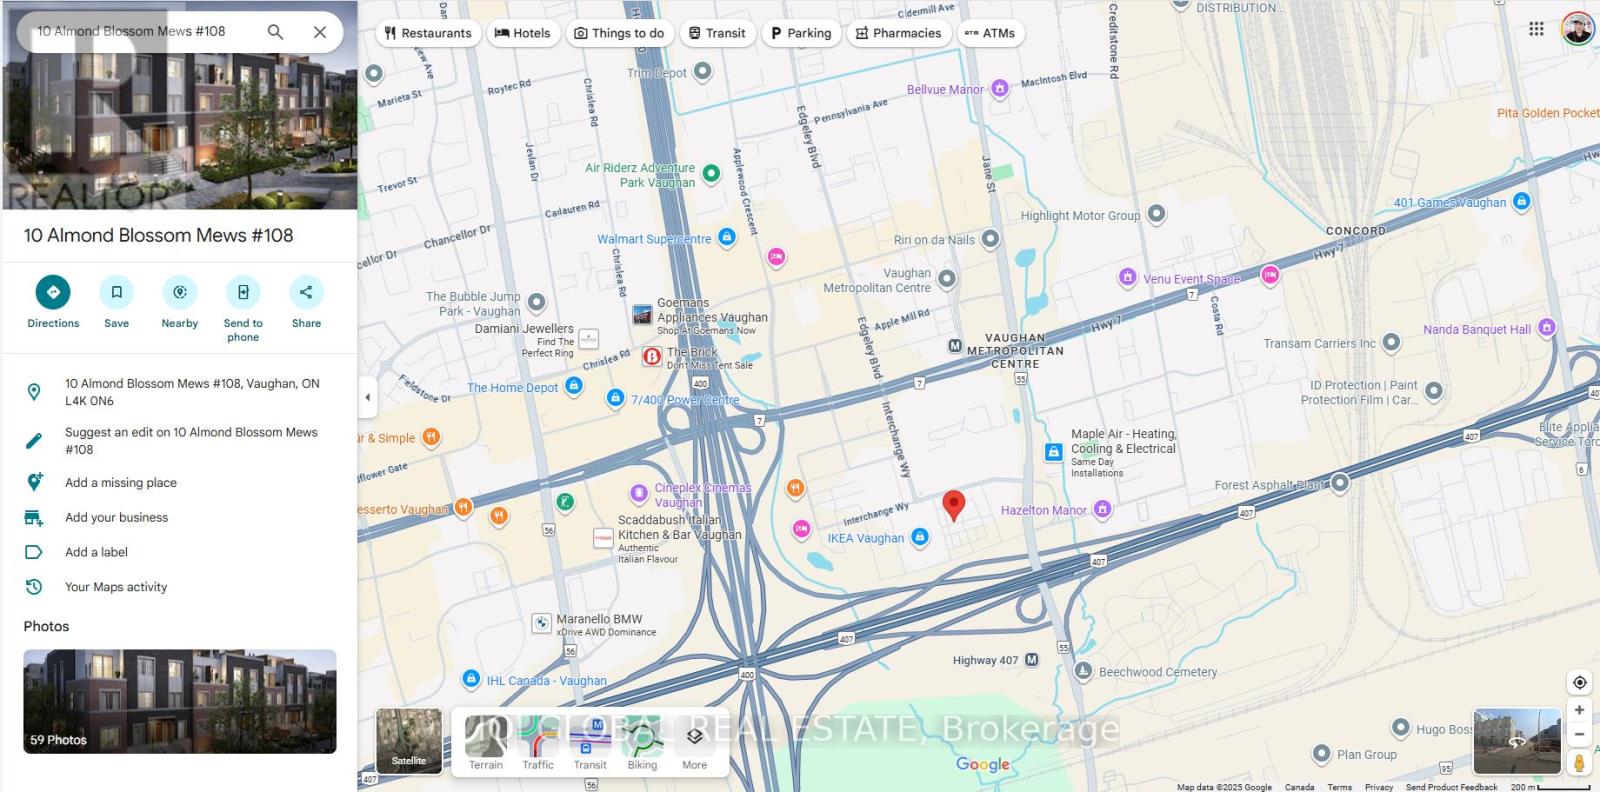Select the Bellvue Manor marker
1600x792 pixels.
999,89
